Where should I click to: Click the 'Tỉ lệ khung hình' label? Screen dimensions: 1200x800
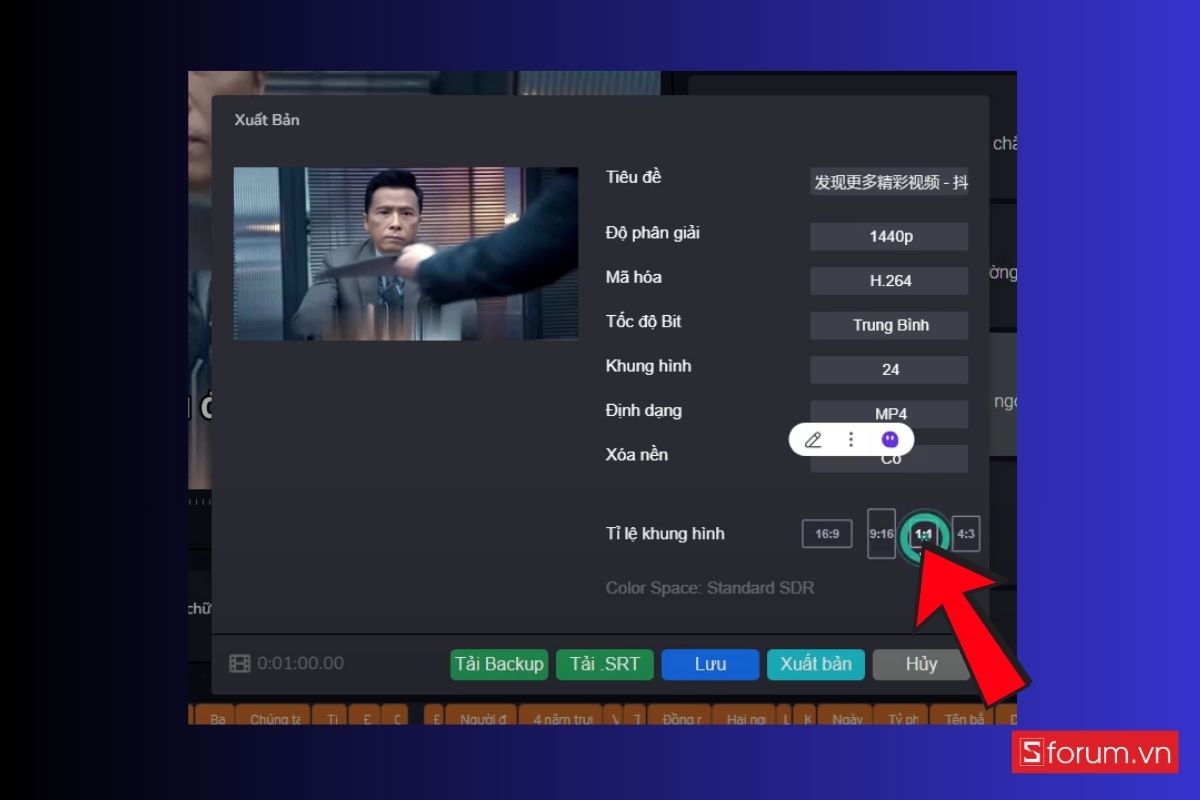[x=665, y=534]
